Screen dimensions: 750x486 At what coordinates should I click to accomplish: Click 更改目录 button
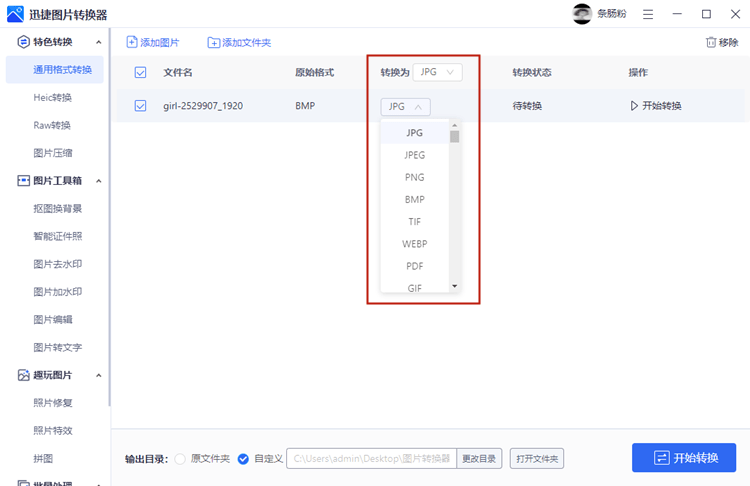click(x=479, y=459)
